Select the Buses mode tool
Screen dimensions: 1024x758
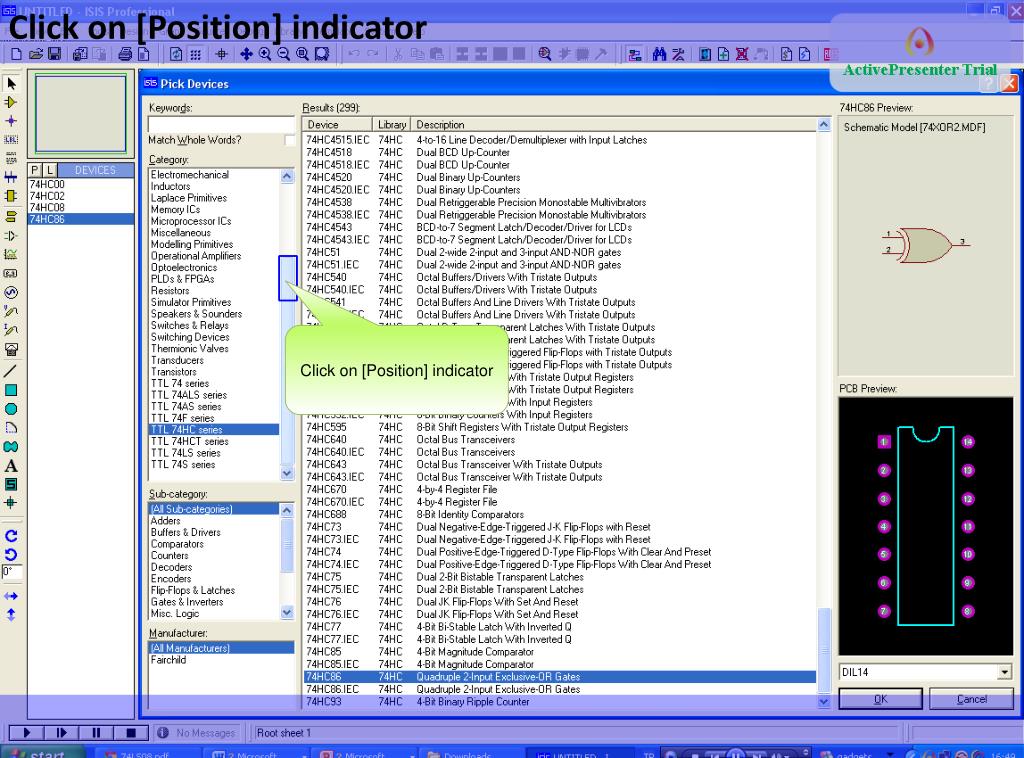click(x=11, y=177)
